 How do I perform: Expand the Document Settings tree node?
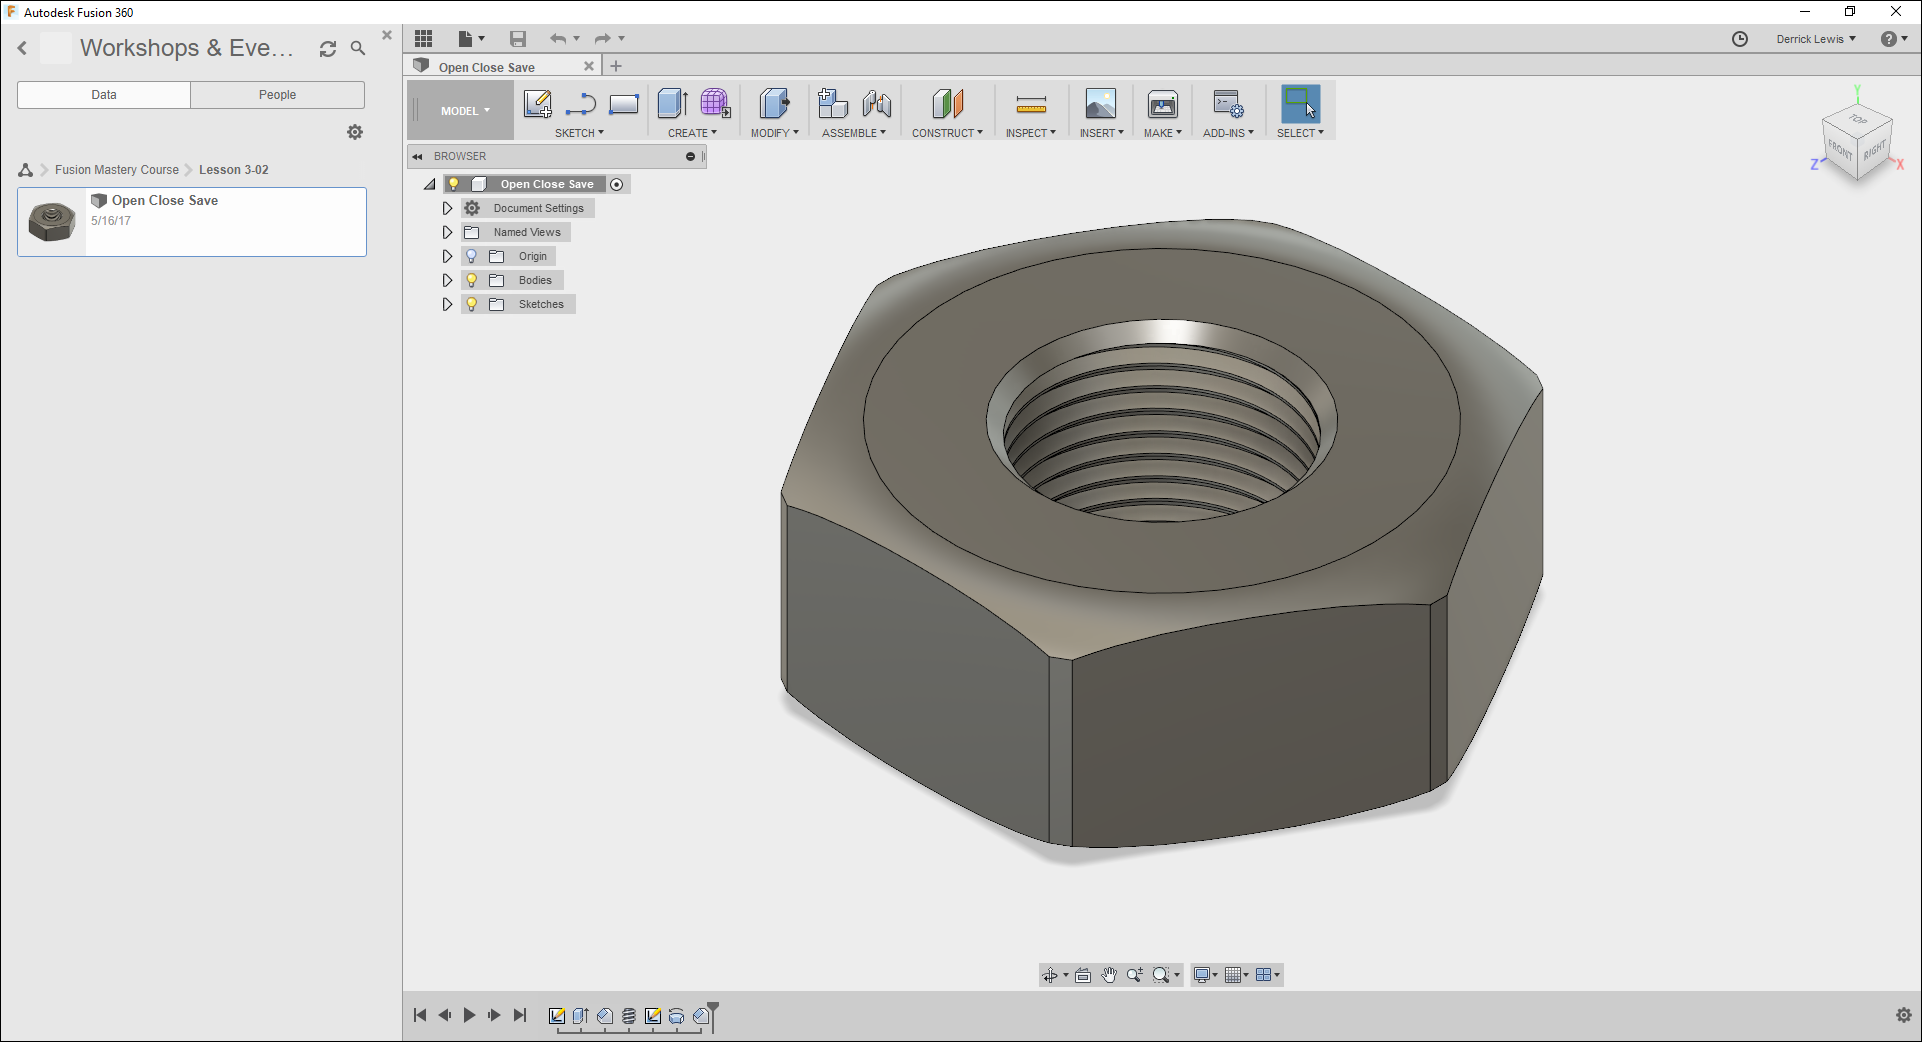[447, 209]
